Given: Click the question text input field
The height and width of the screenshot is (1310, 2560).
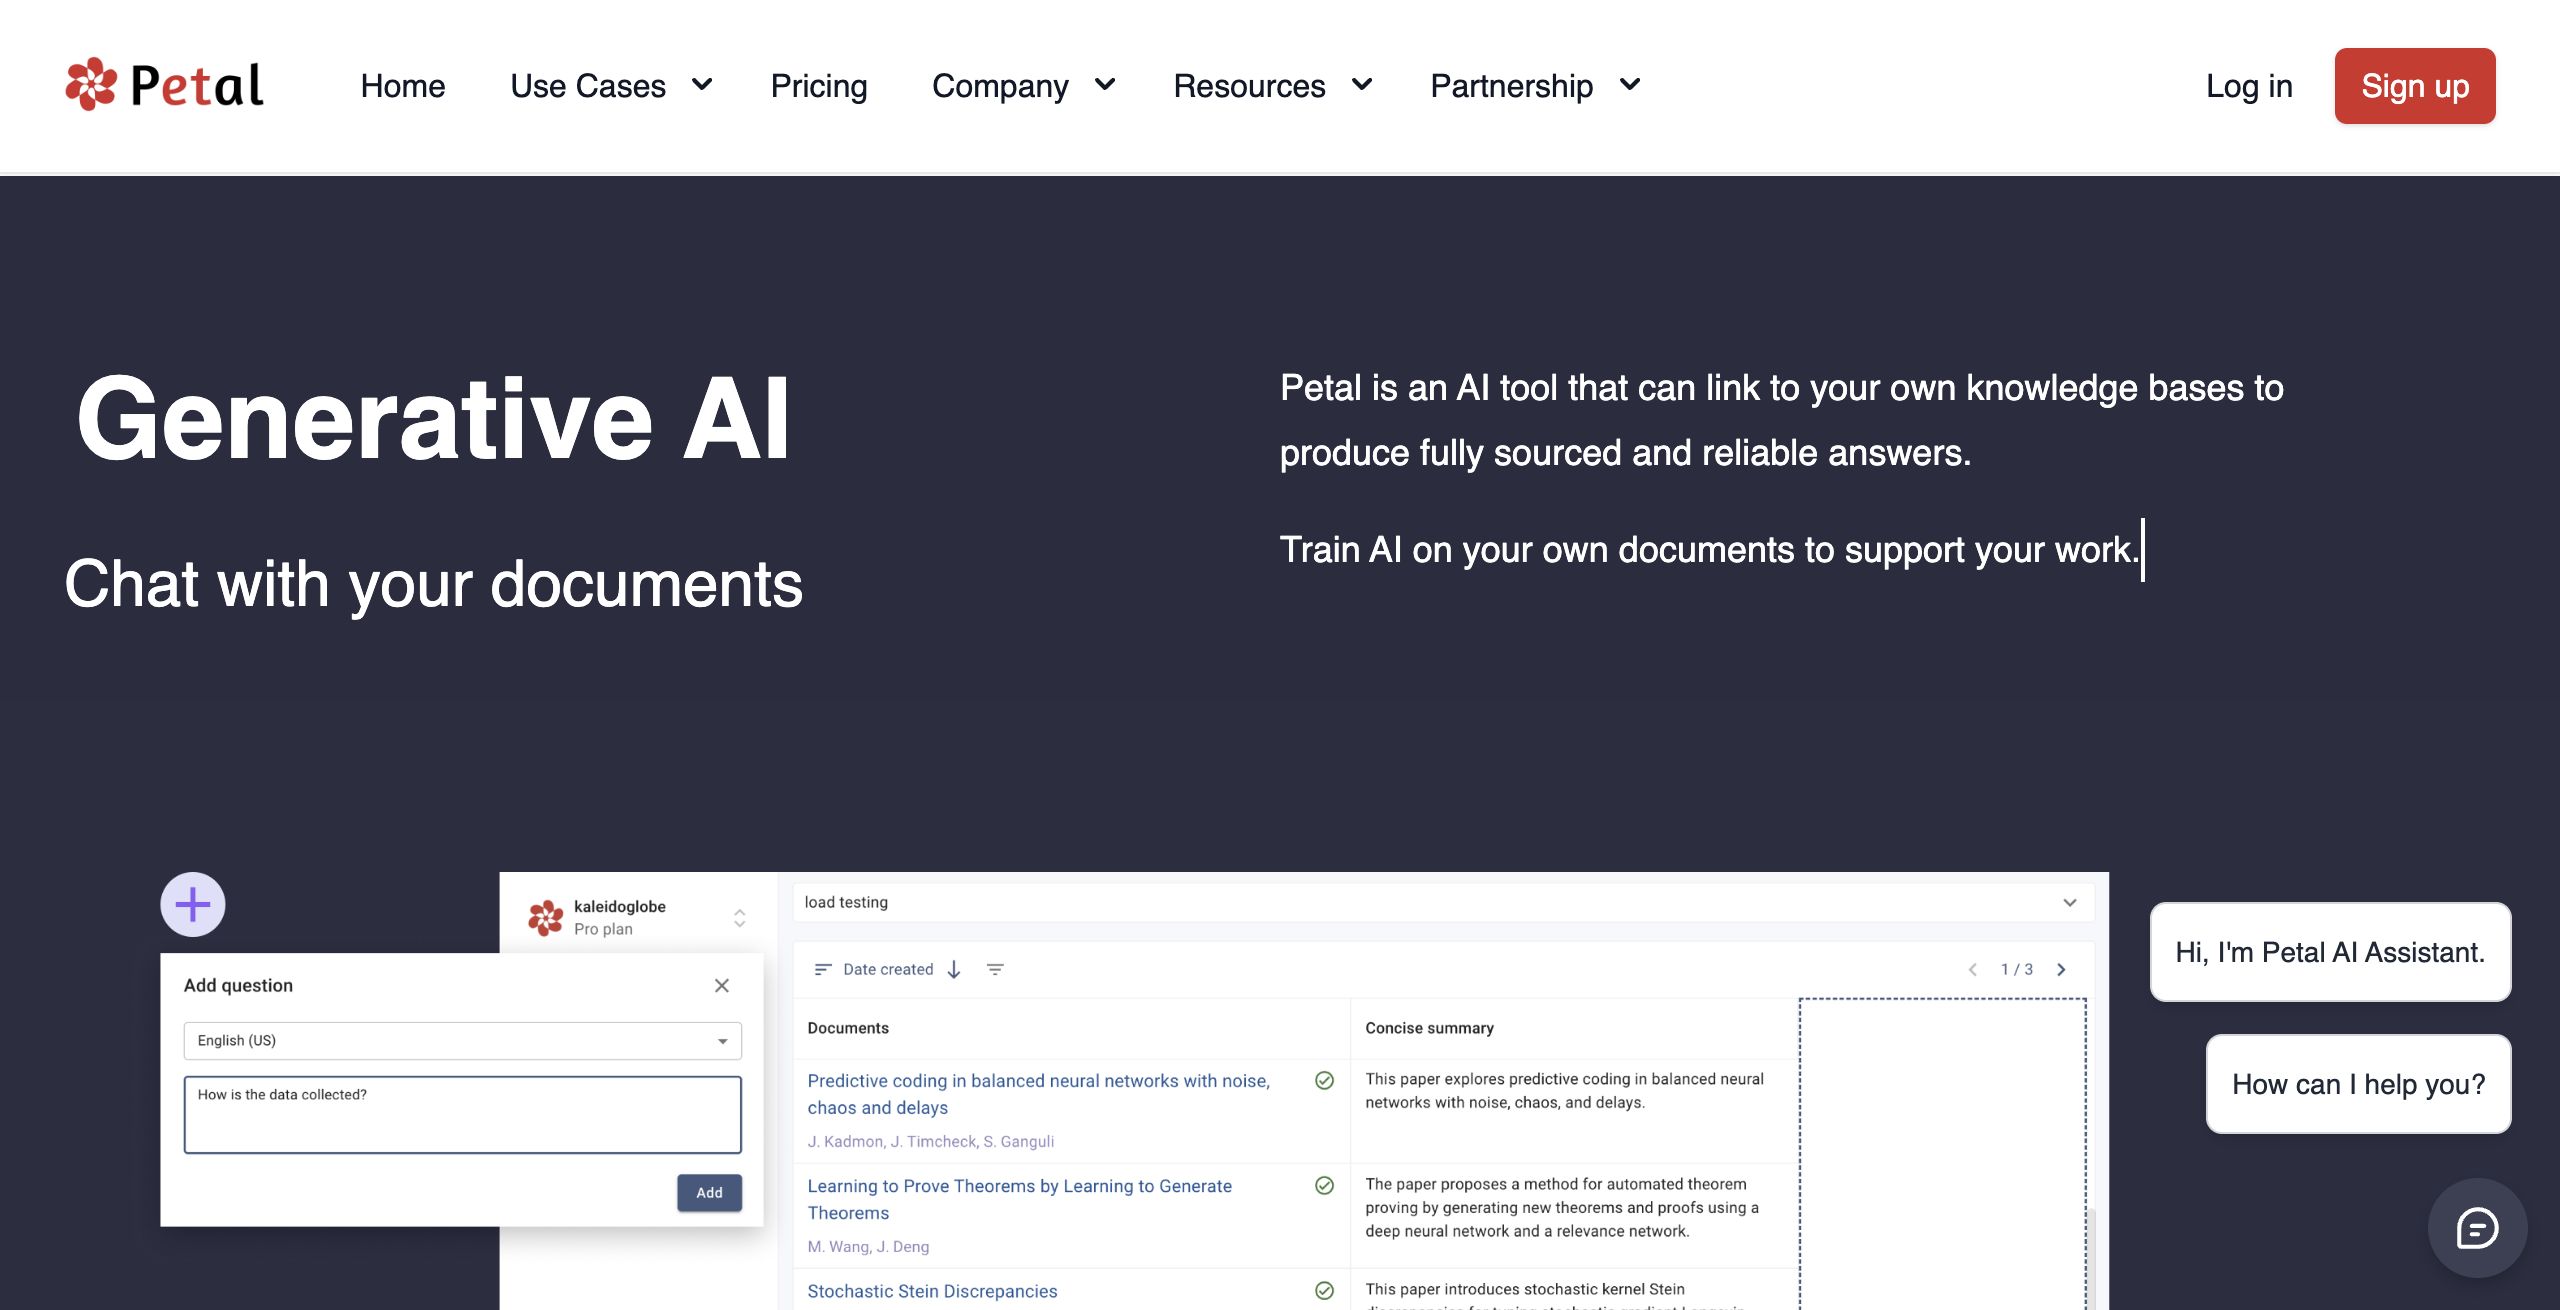Looking at the screenshot, I should click(x=462, y=1115).
